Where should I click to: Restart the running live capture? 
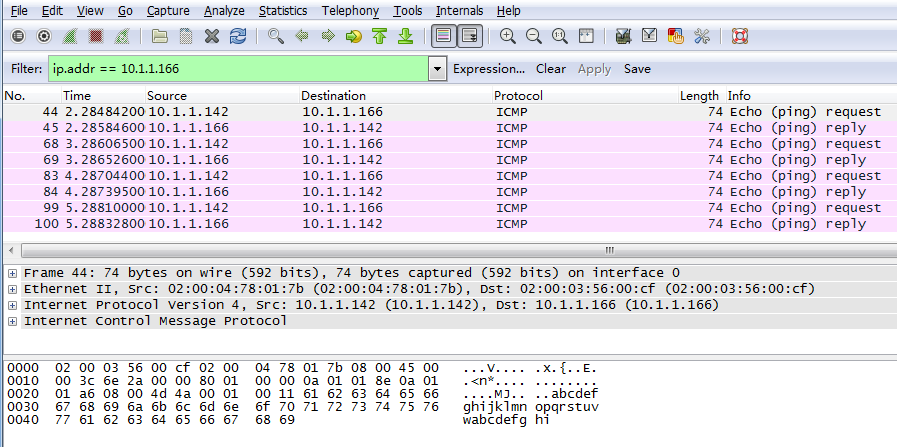[121, 37]
